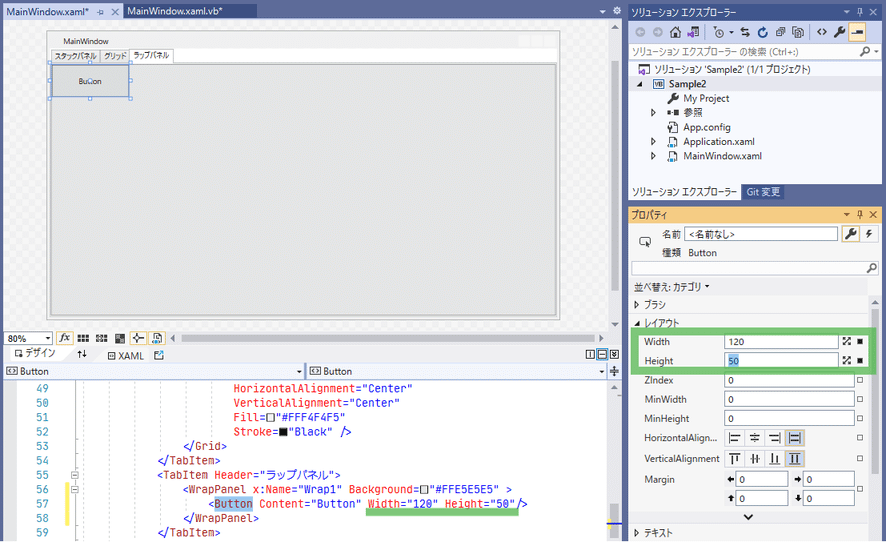Click the Height property input field
The height and width of the screenshot is (542, 886).
pyautogui.click(x=781, y=361)
